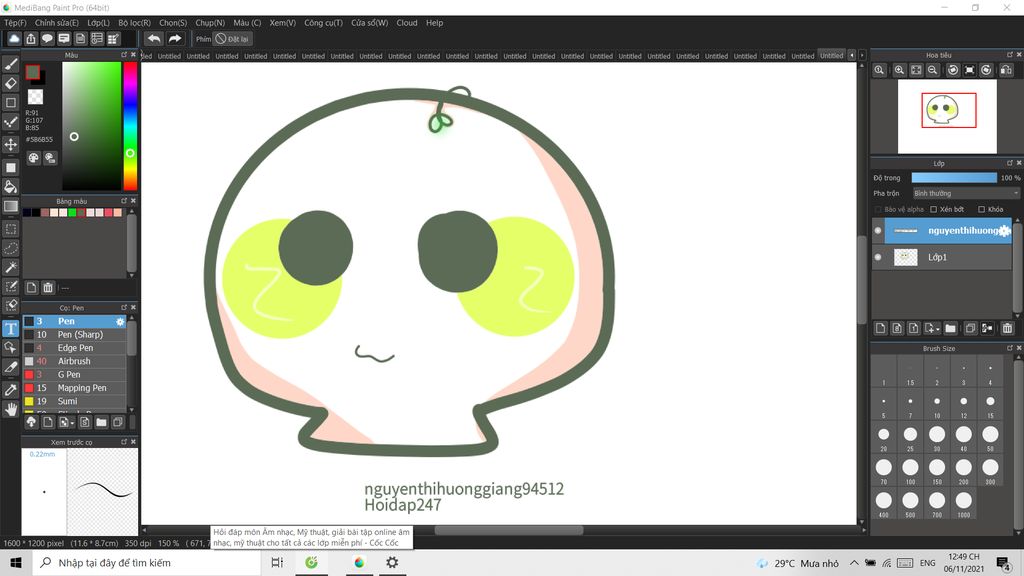The height and width of the screenshot is (576, 1024).
Task: Open the add layer dropdown arrow
Action: pos(936,328)
